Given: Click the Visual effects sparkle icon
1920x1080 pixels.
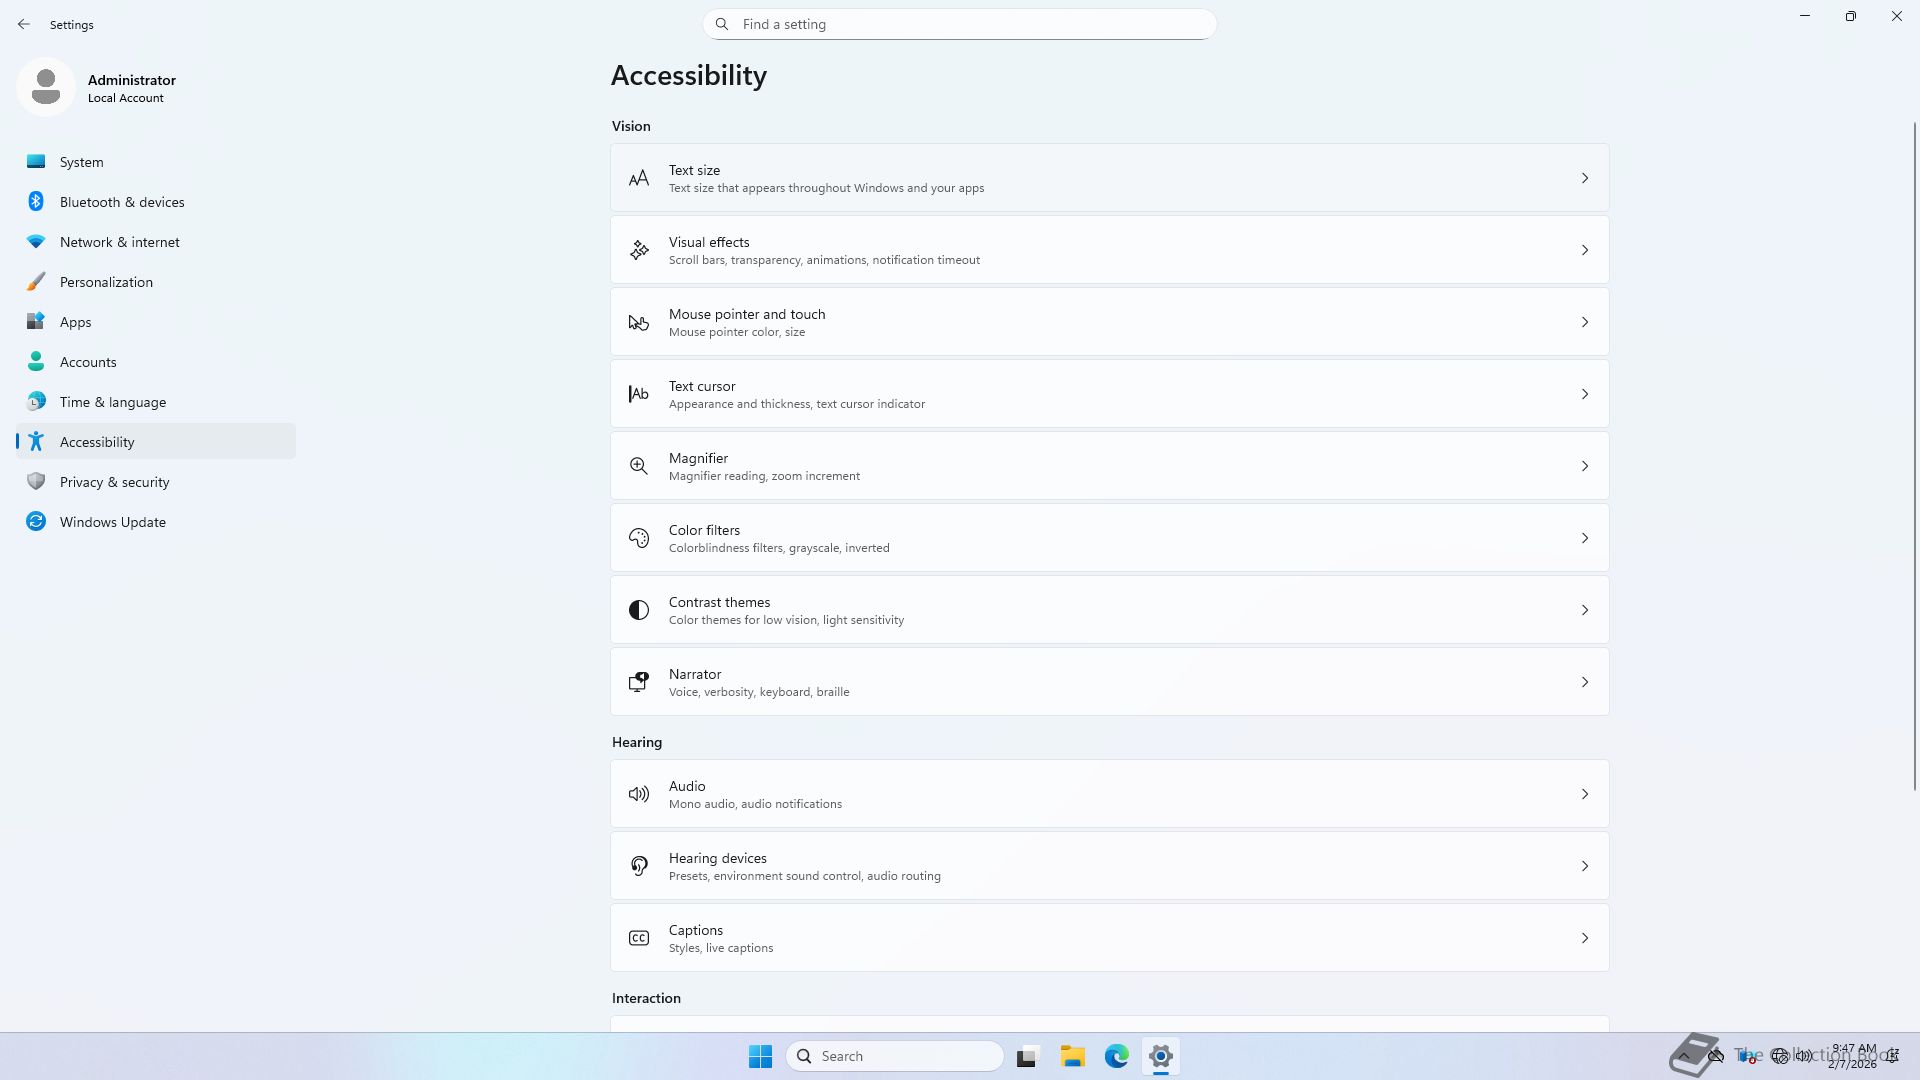Looking at the screenshot, I should coord(638,251).
